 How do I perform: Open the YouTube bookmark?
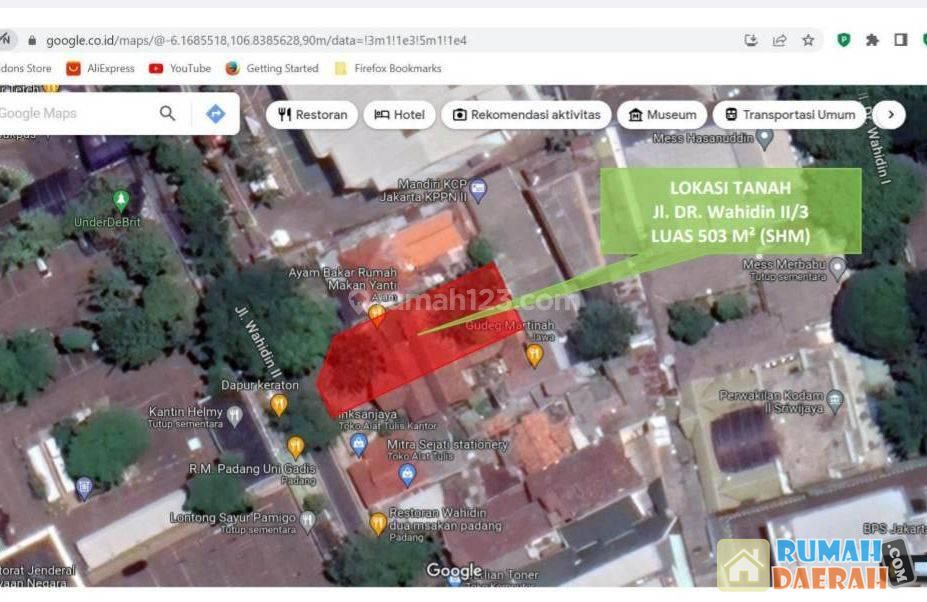[x=180, y=69]
